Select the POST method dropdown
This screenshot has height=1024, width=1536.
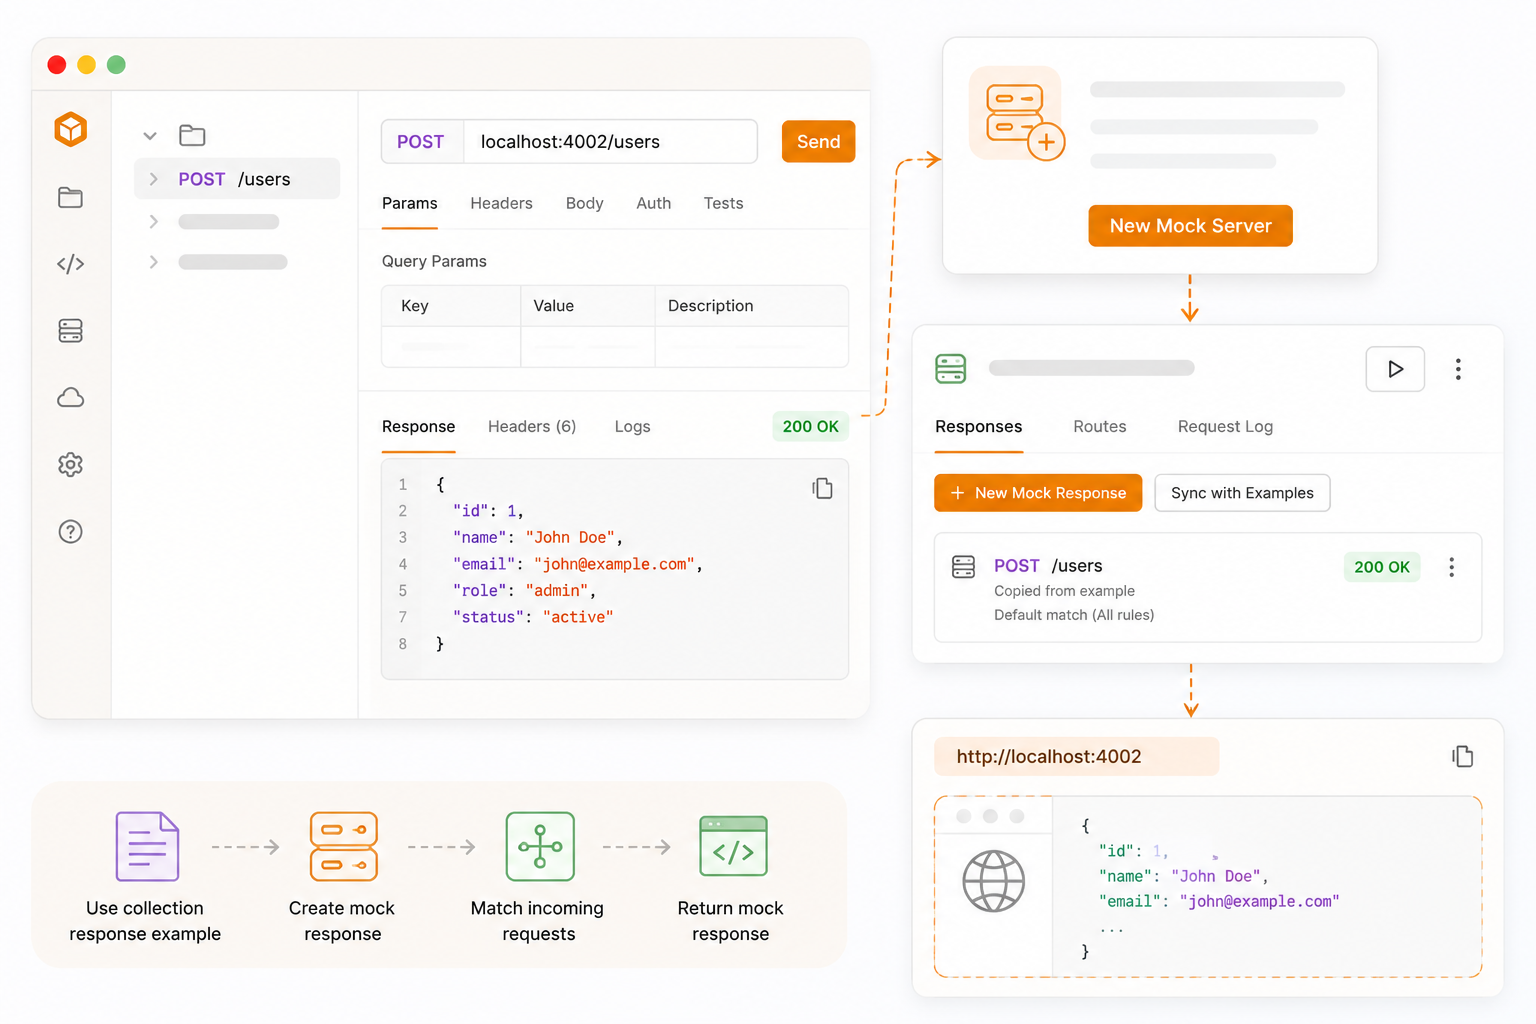point(421,142)
